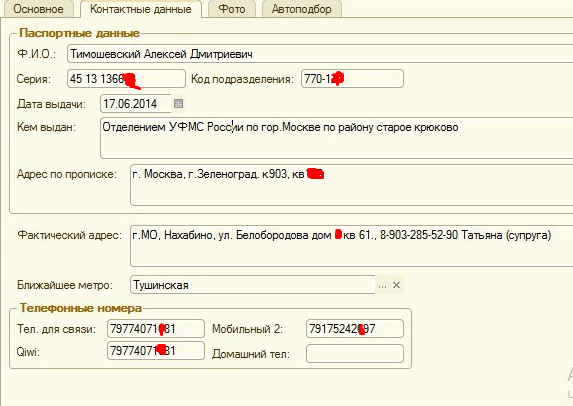Viewport: 573px width, 406px height.
Task: Click the Фактический адрес text area
Action: point(352,246)
